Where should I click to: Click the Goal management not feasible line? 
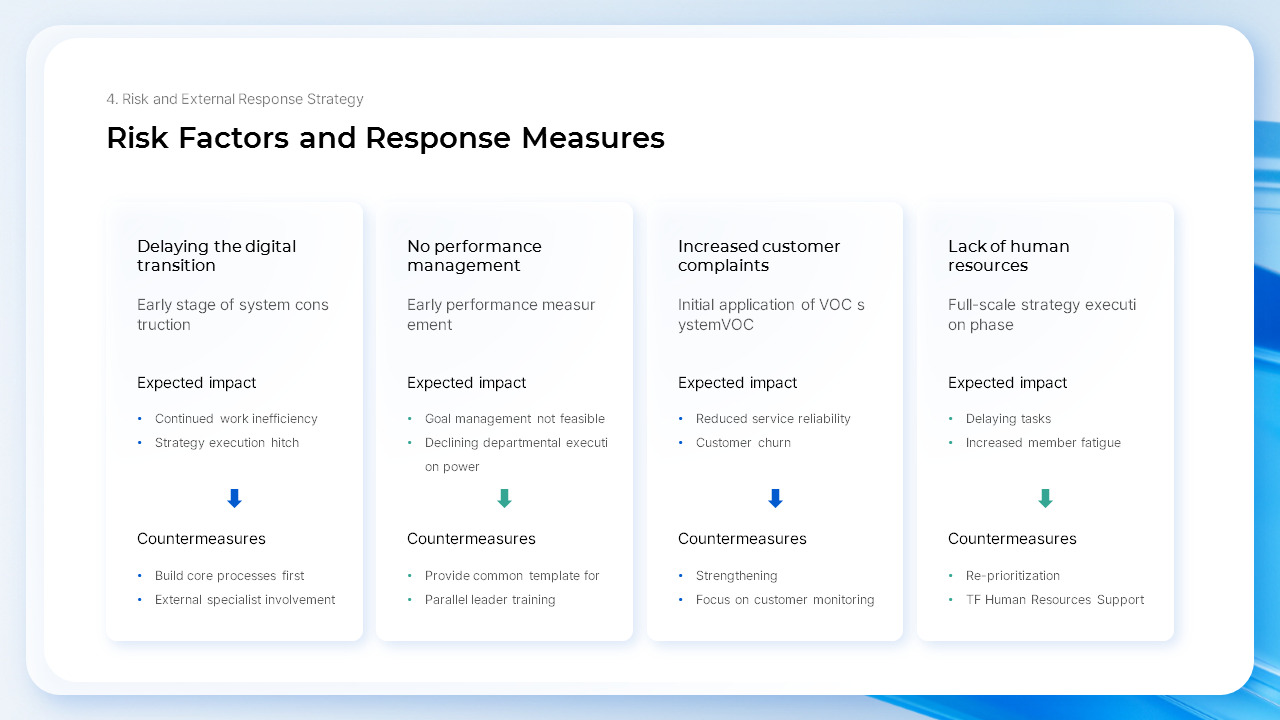pyautogui.click(x=515, y=419)
